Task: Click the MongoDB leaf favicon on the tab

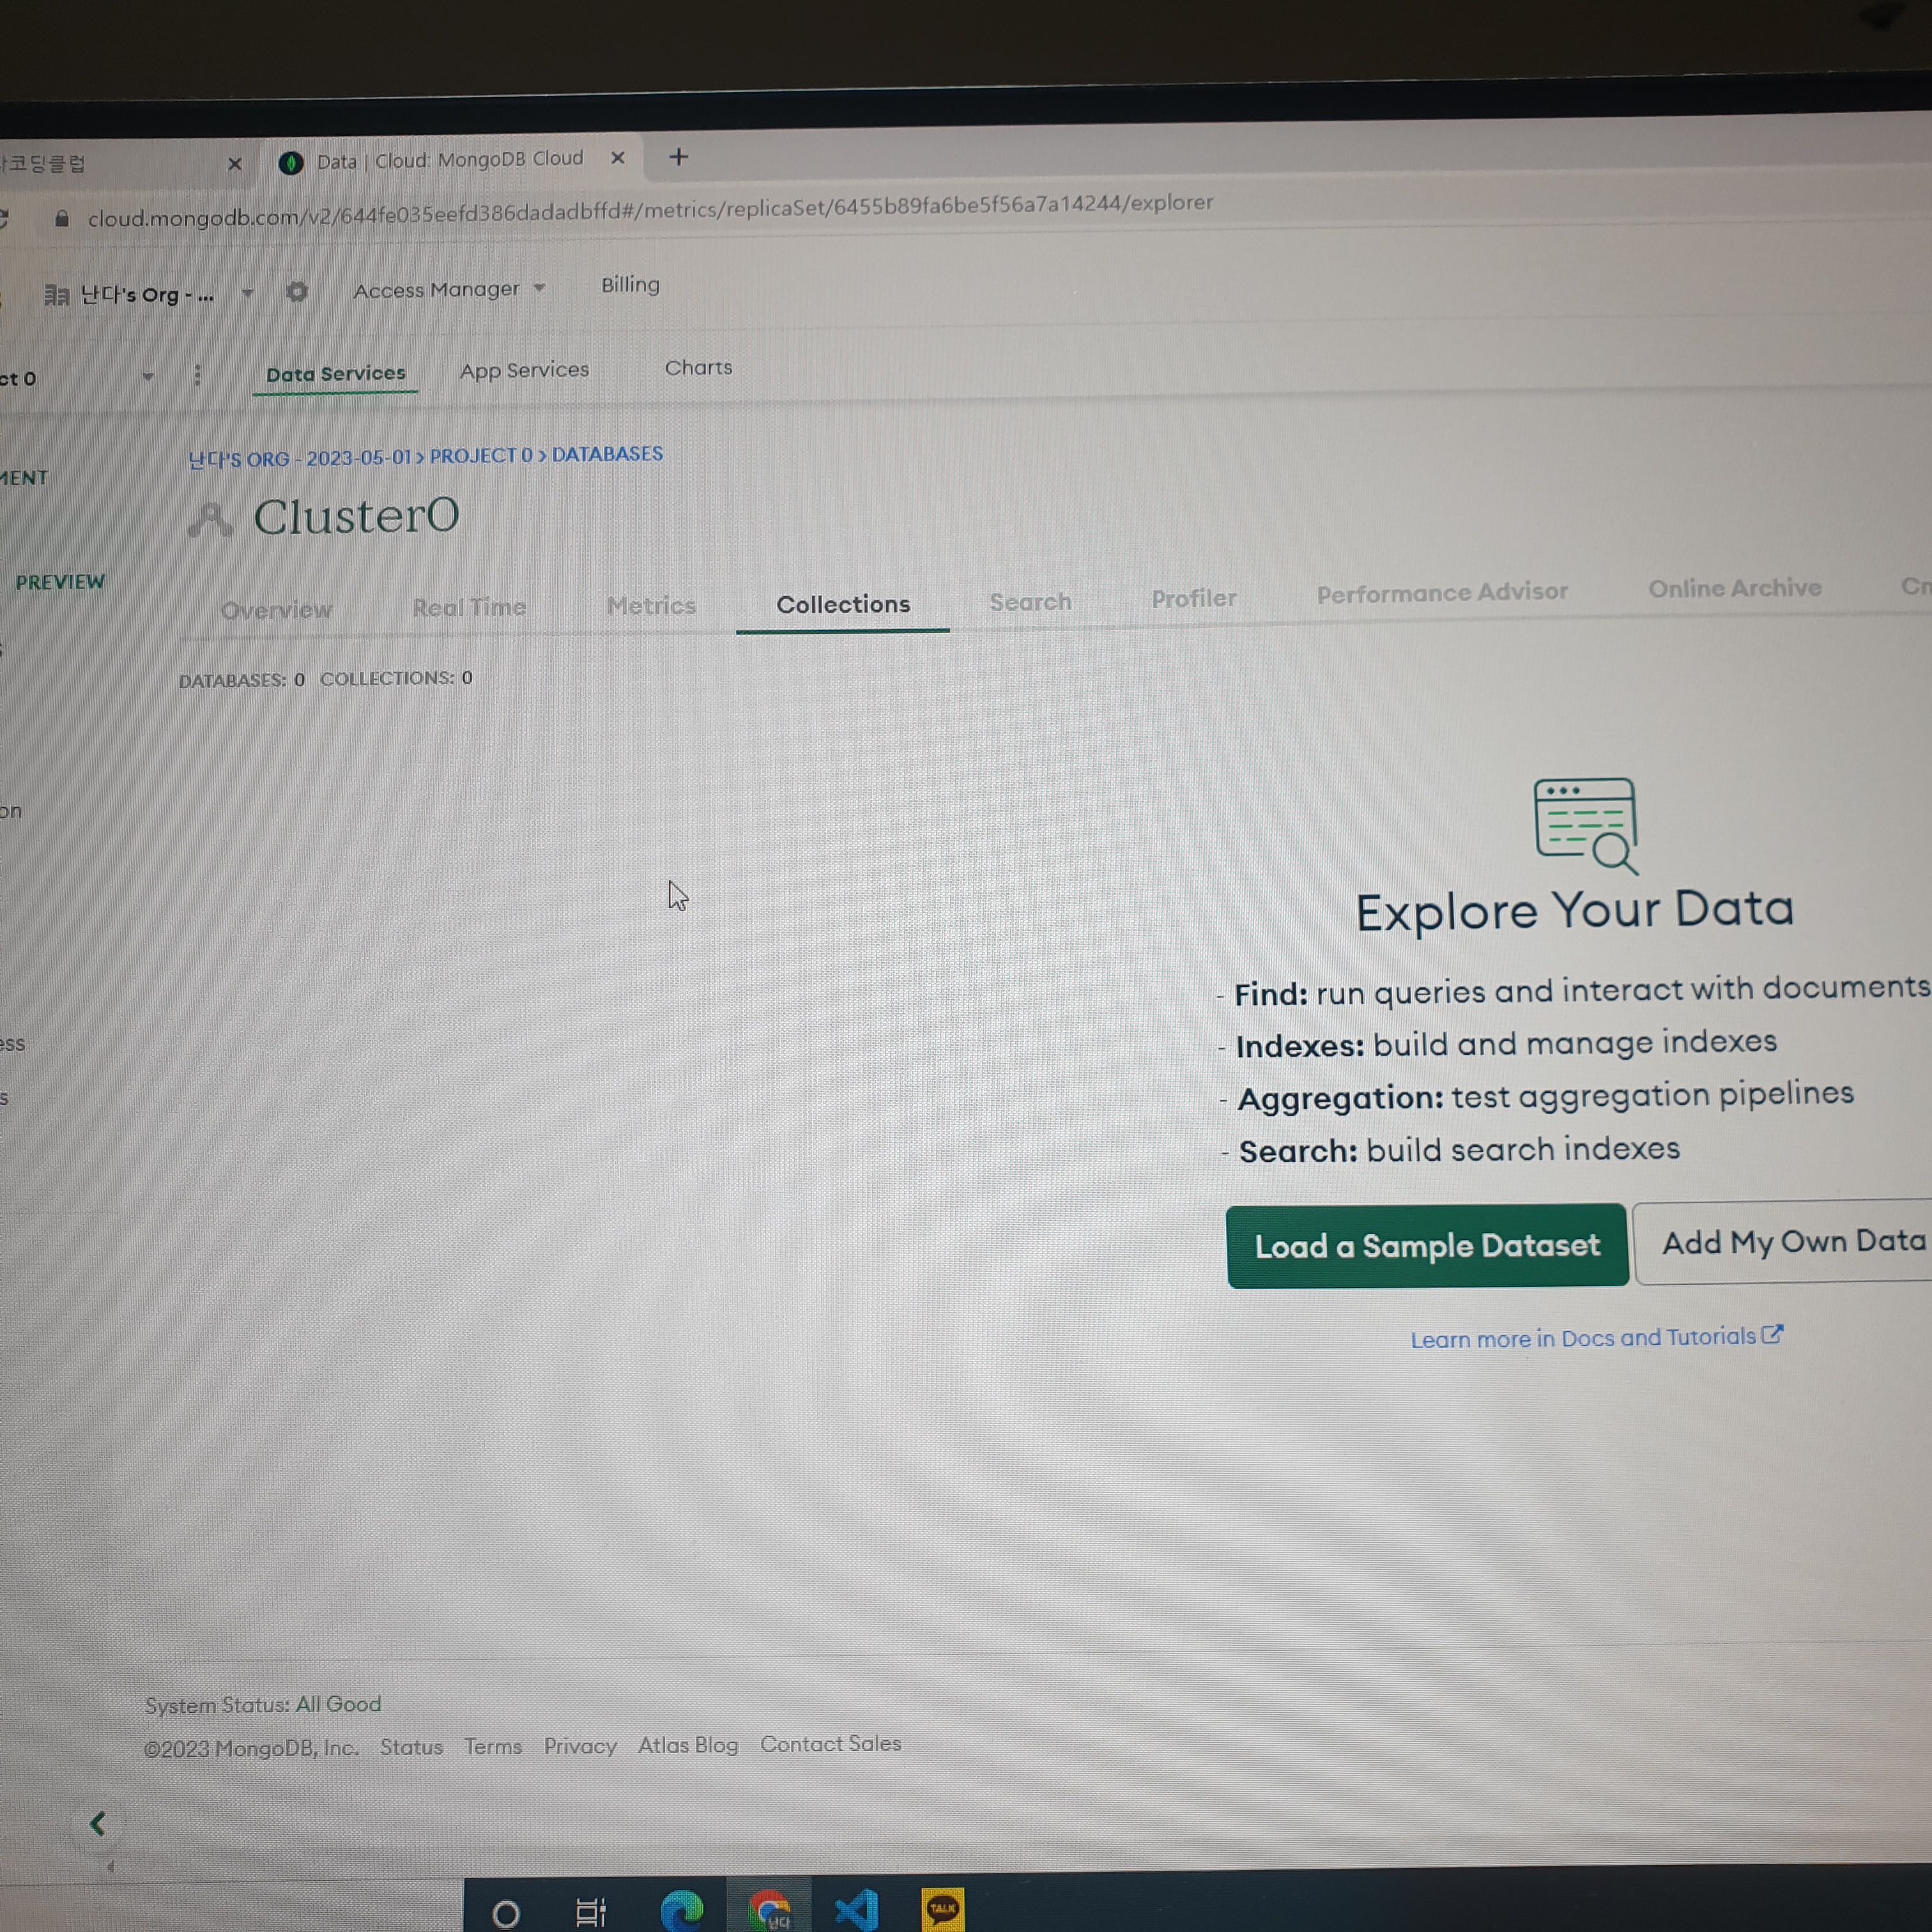Action: [291, 163]
